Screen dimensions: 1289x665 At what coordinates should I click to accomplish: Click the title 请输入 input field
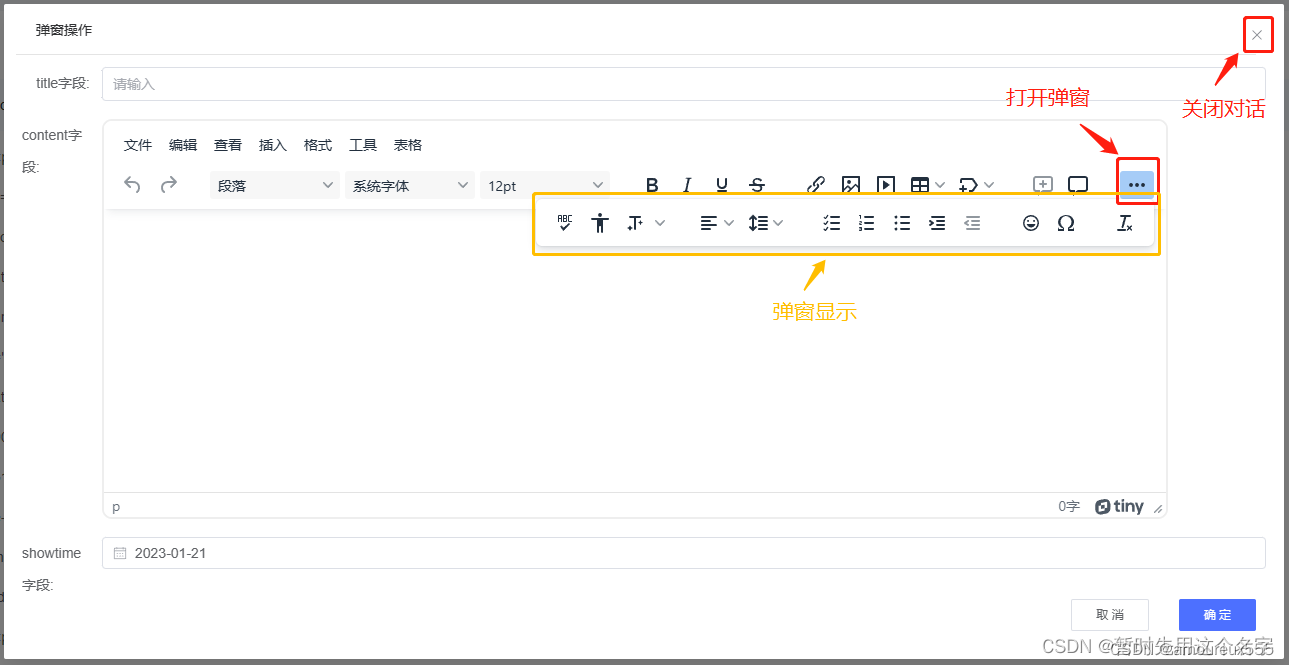click(x=400, y=82)
